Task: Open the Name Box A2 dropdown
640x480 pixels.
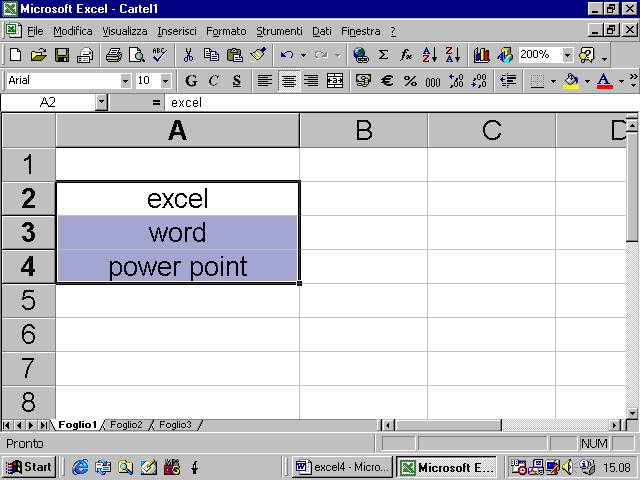Action: point(101,102)
